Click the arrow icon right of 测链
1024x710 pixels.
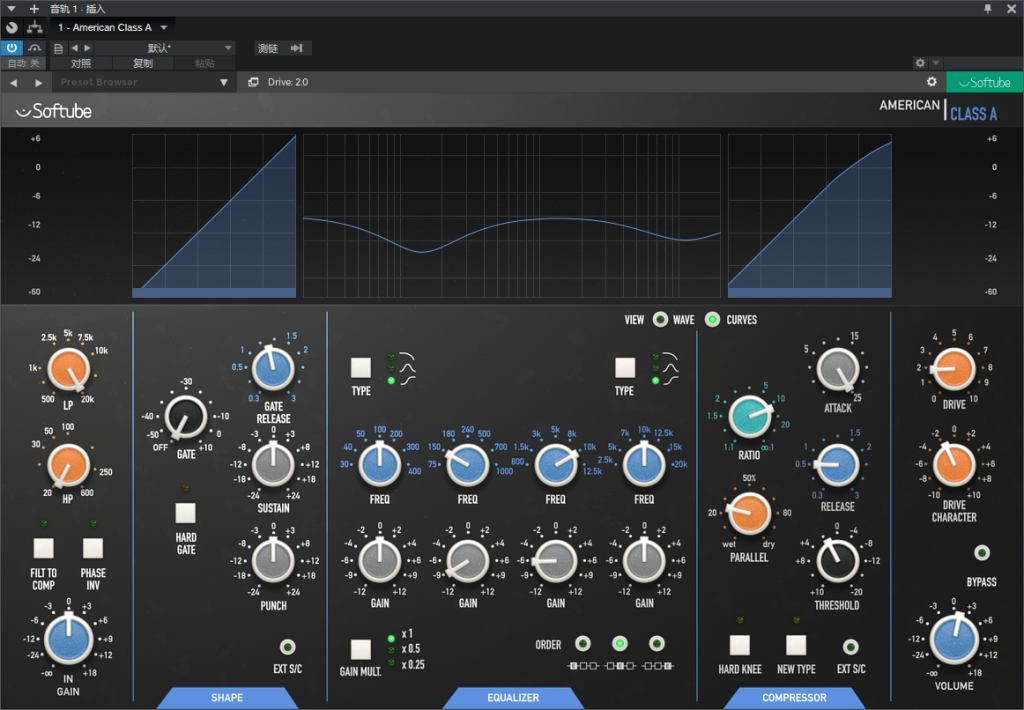click(296, 48)
